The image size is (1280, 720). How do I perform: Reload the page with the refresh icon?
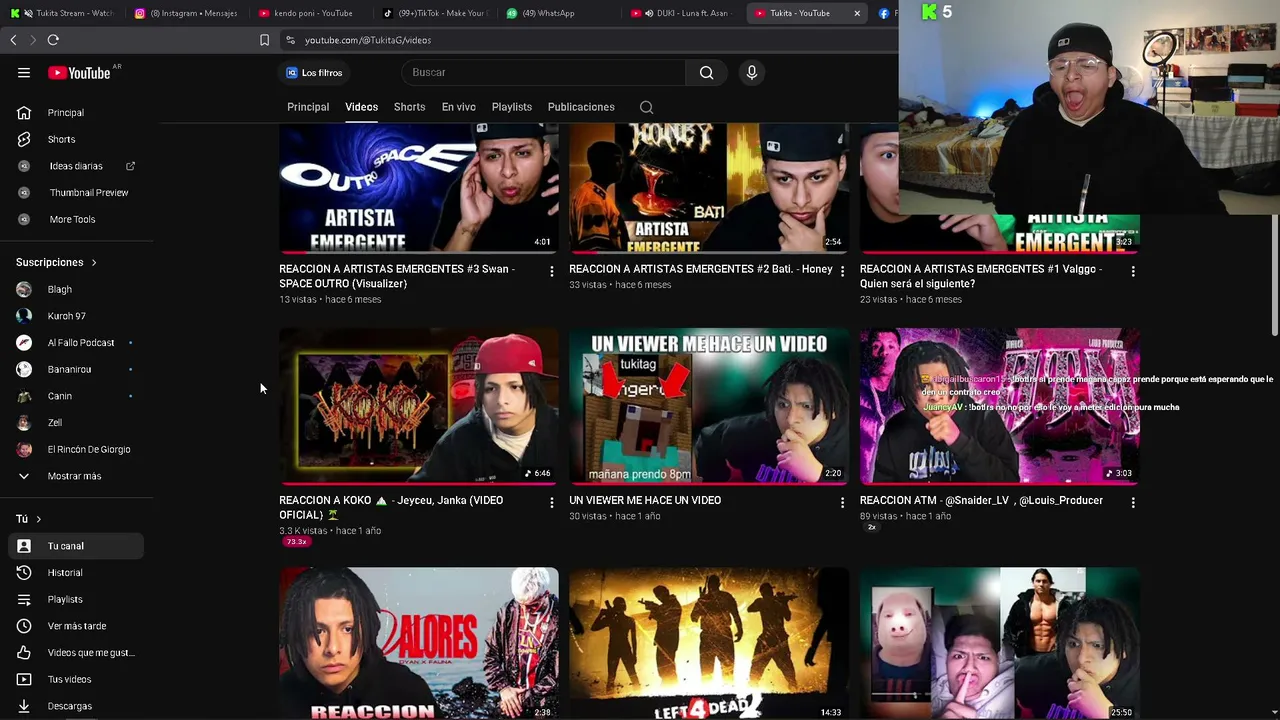[53, 40]
